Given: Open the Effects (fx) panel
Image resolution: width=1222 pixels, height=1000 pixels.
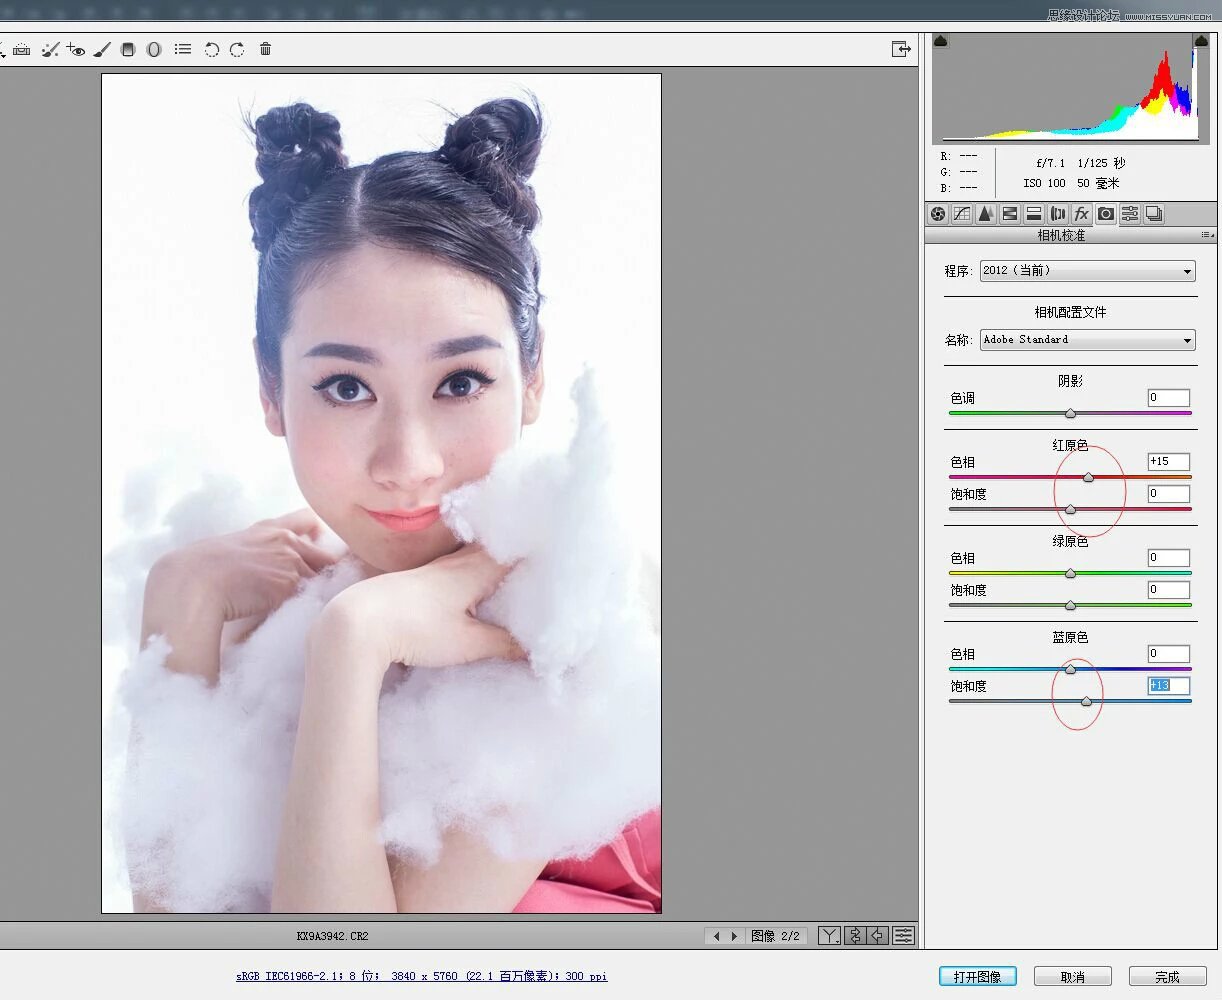Looking at the screenshot, I should click(x=1082, y=214).
